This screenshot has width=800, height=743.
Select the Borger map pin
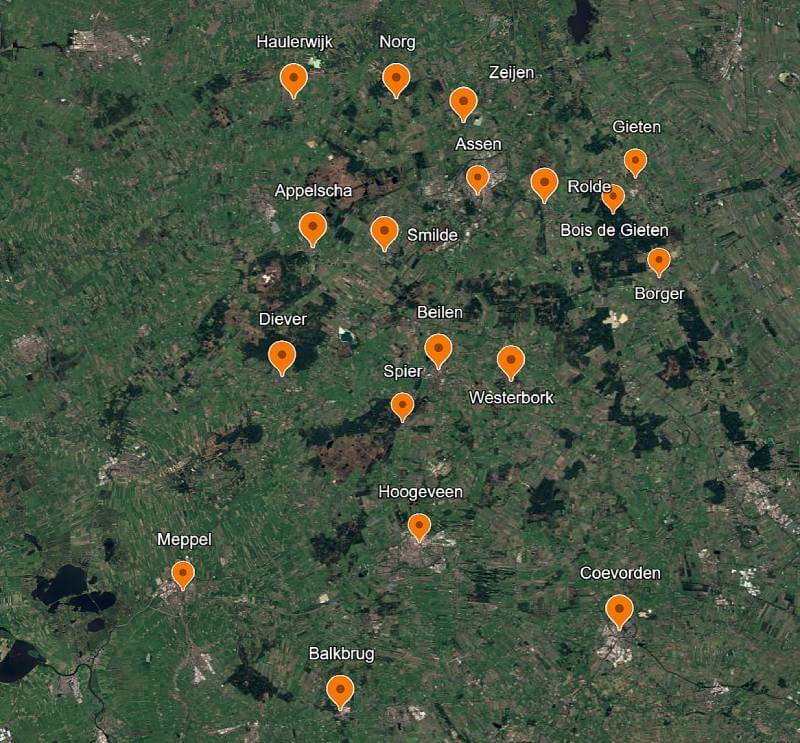tap(659, 262)
